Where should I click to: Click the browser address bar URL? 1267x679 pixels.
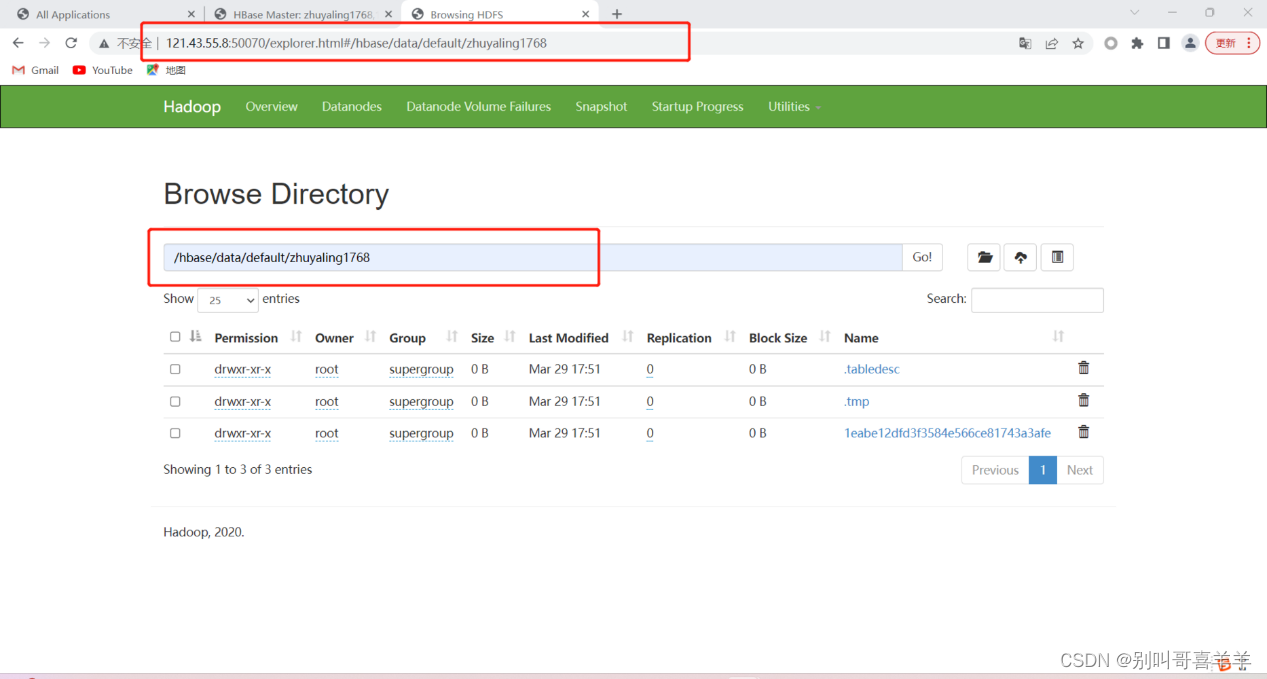click(356, 43)
